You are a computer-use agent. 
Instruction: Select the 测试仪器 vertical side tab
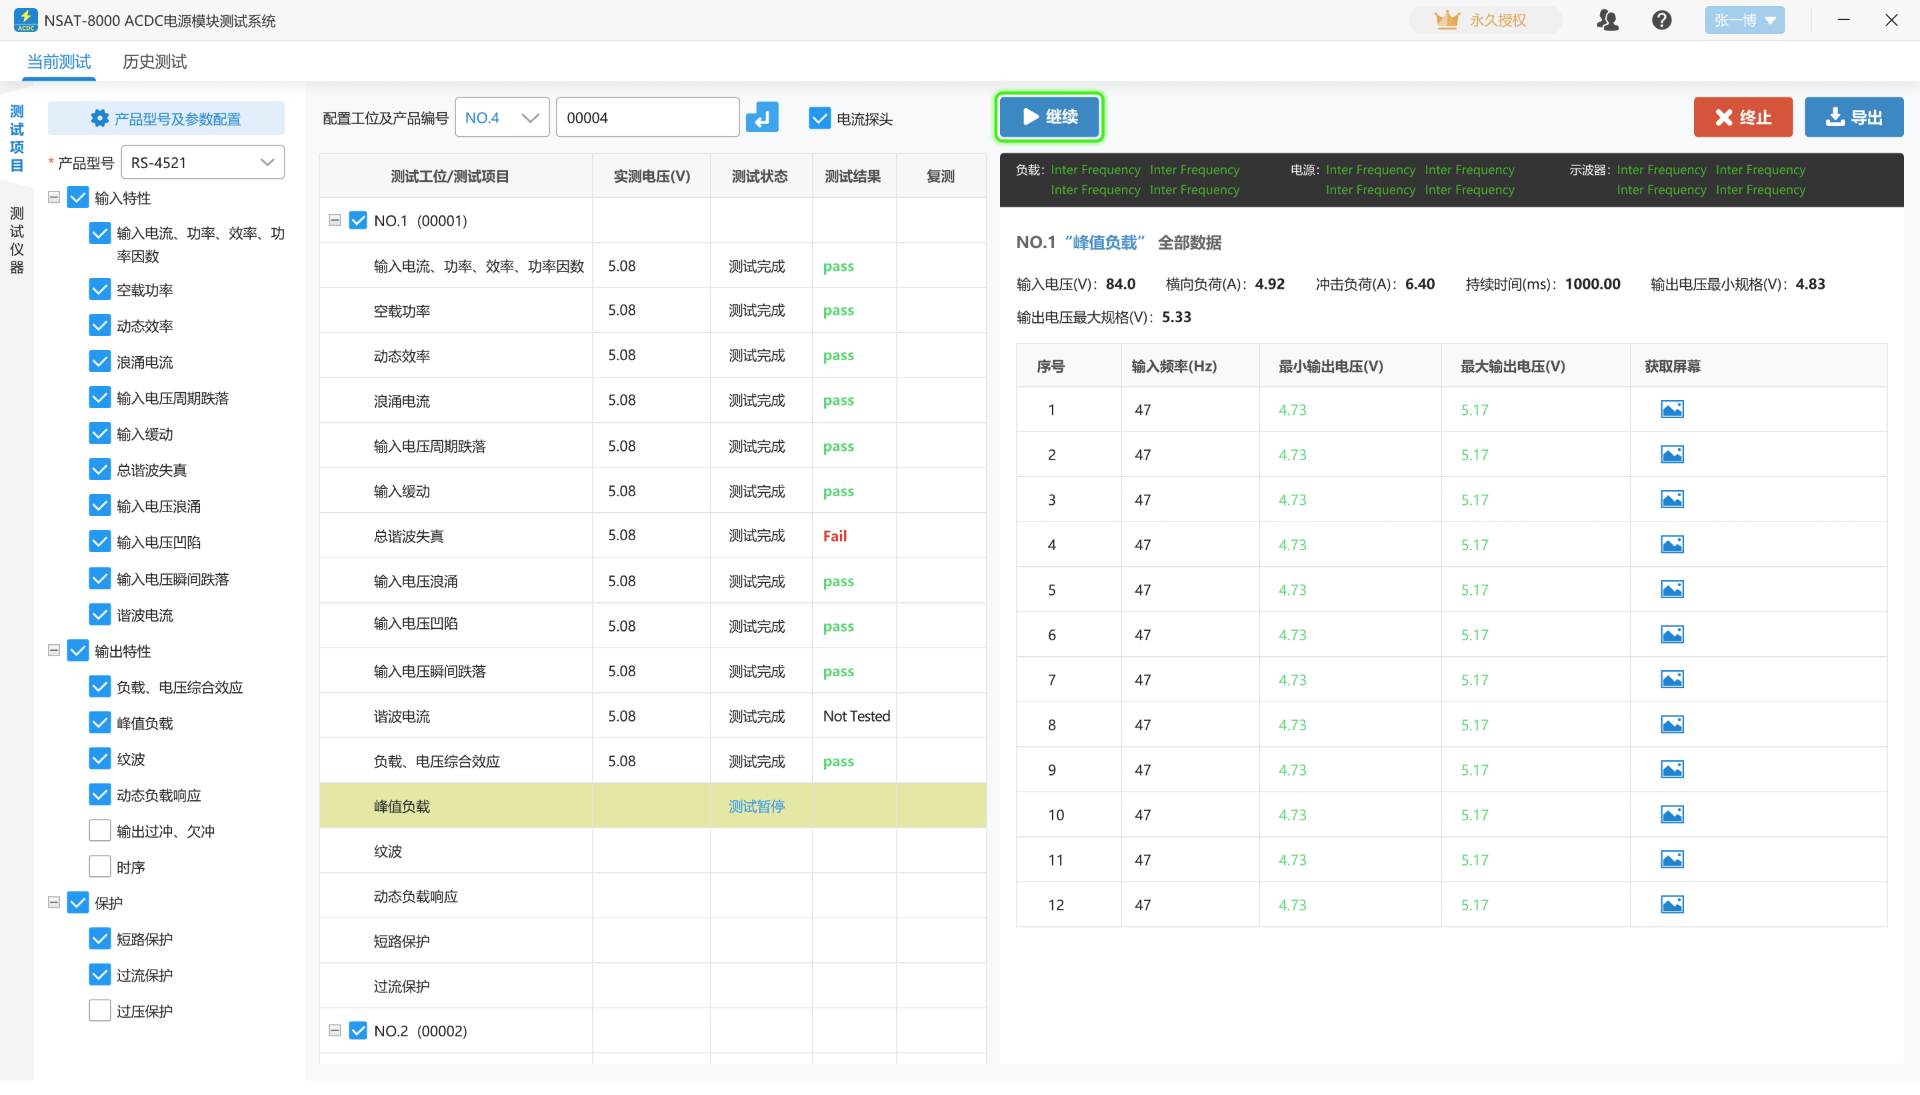coord(17,240)
